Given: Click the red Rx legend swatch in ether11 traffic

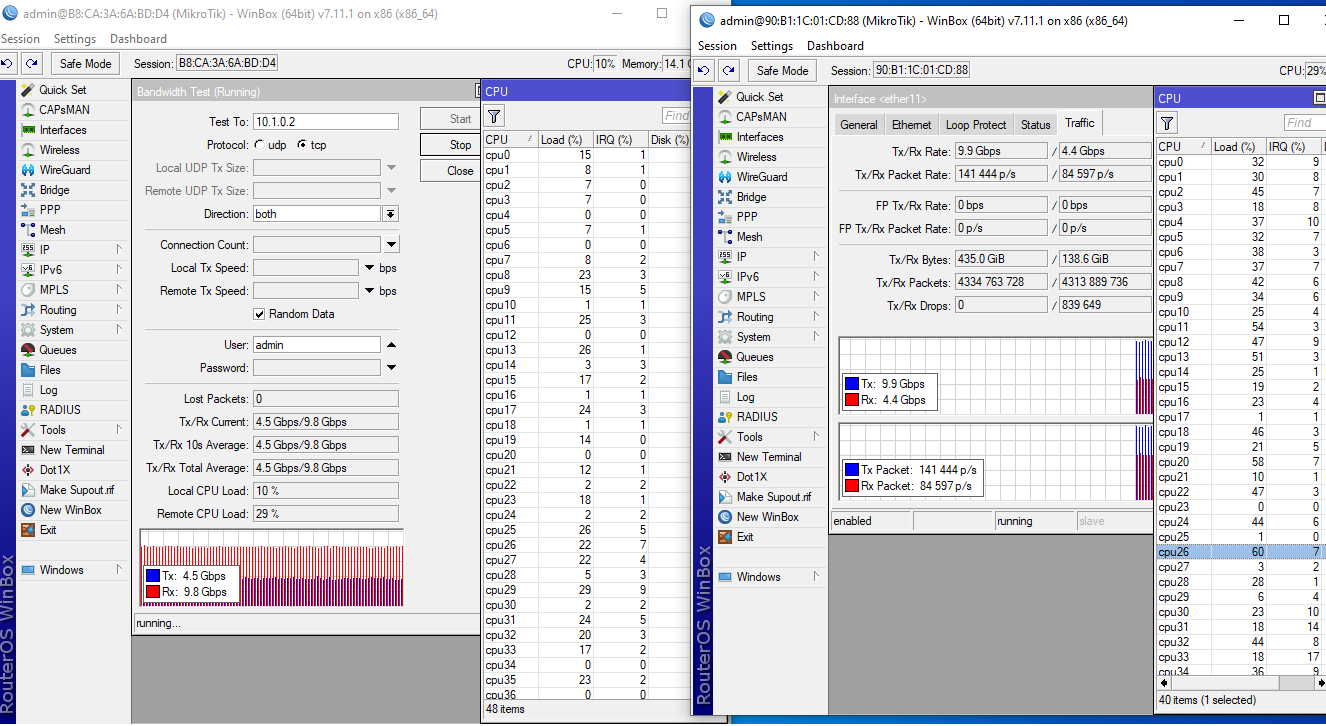Looking at the screenshot, I should 851,400.
